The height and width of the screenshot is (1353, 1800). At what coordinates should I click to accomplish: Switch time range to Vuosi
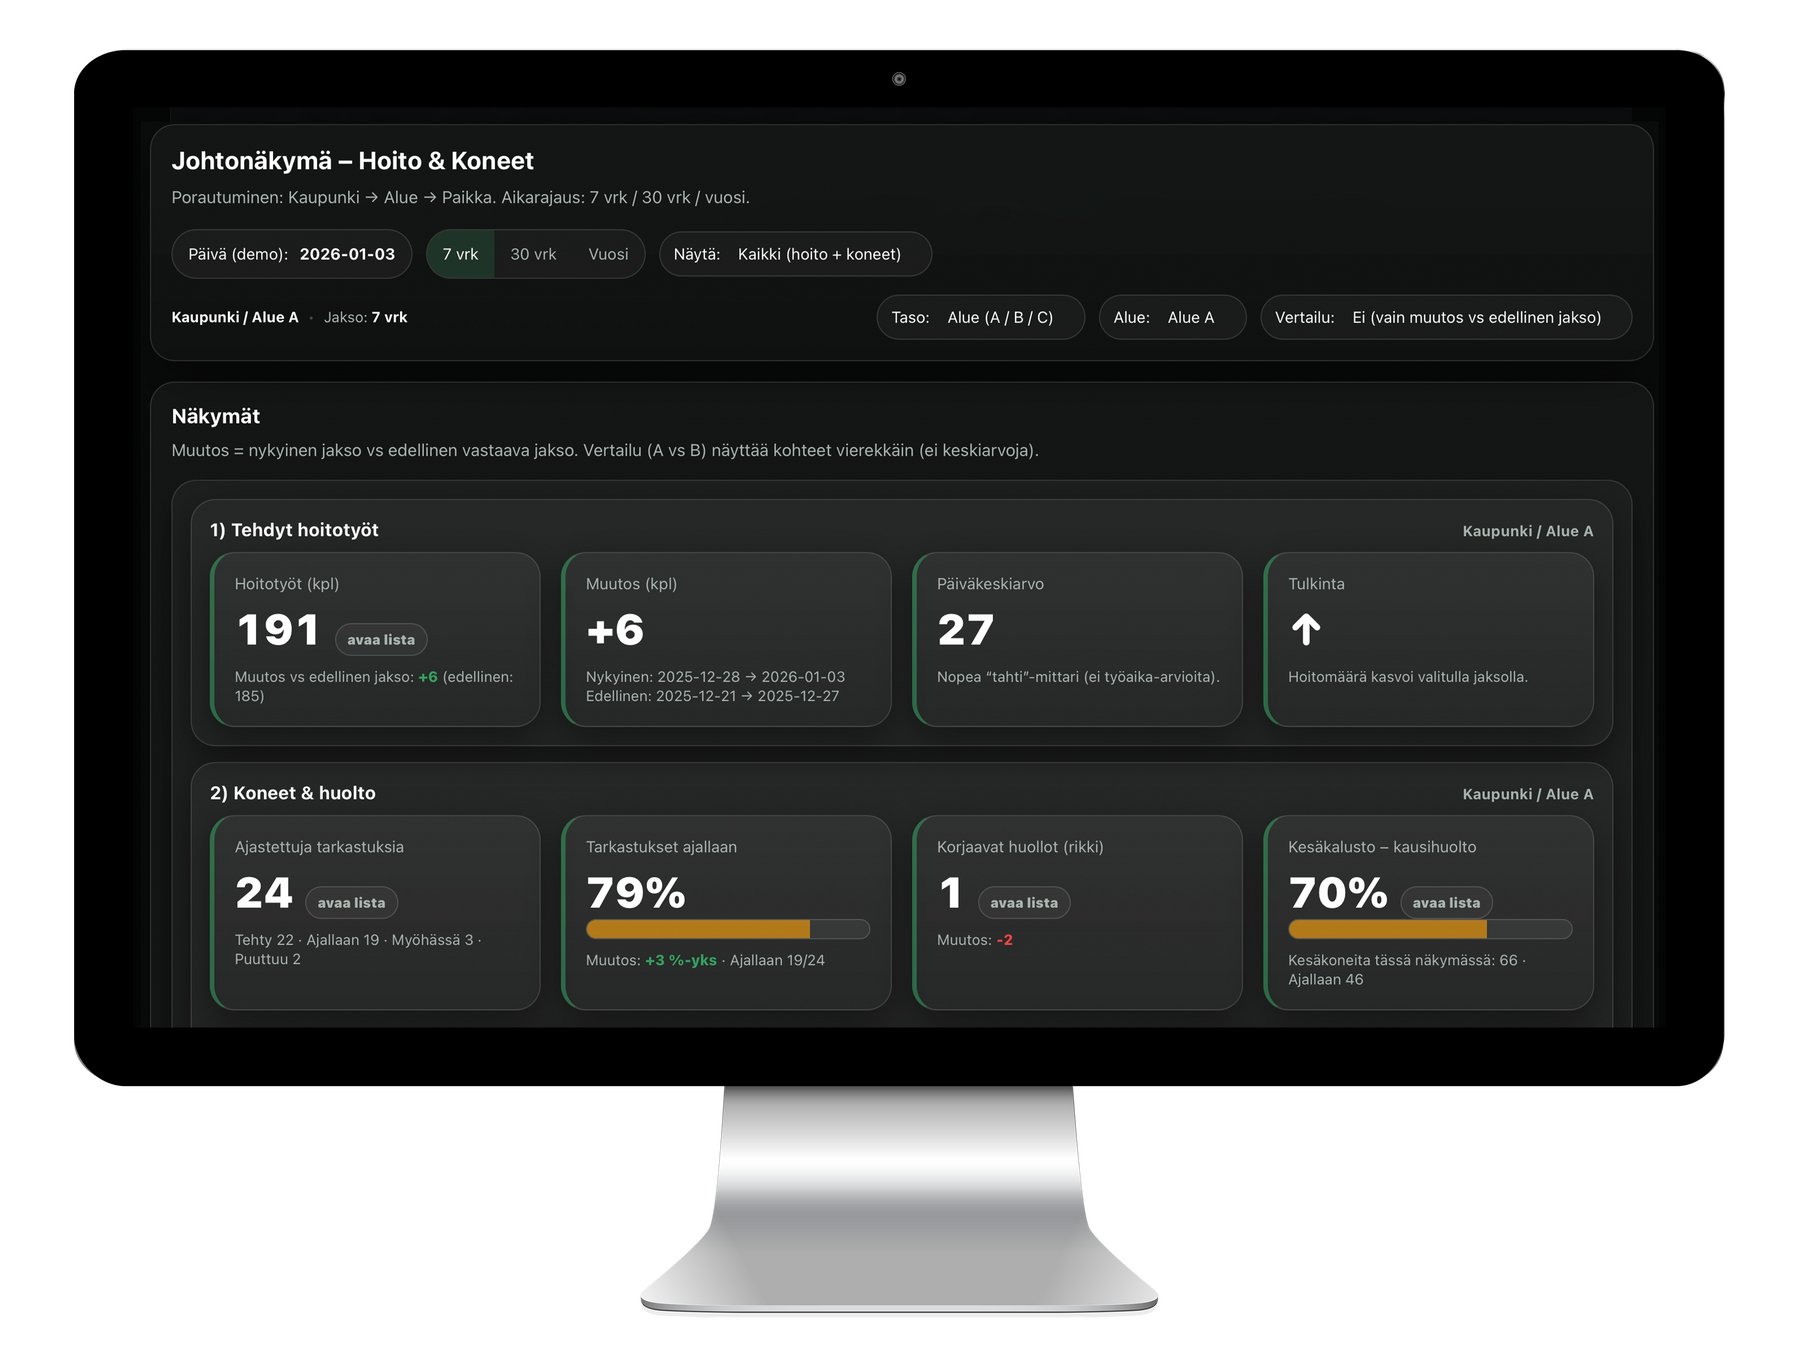[x=608, y=254]
